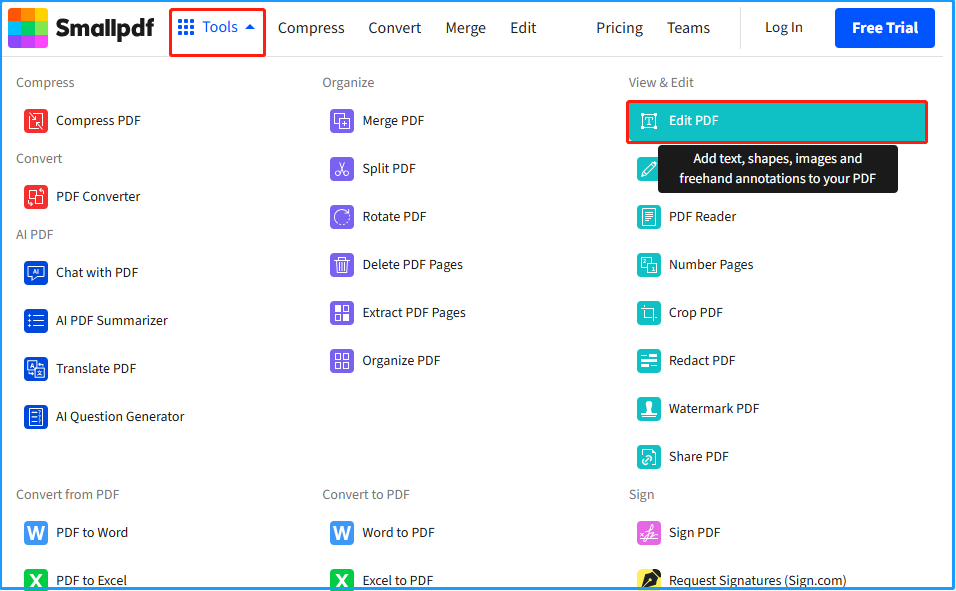Open the Chat with PDF tool
956x591 pixels.
point(97,273)
